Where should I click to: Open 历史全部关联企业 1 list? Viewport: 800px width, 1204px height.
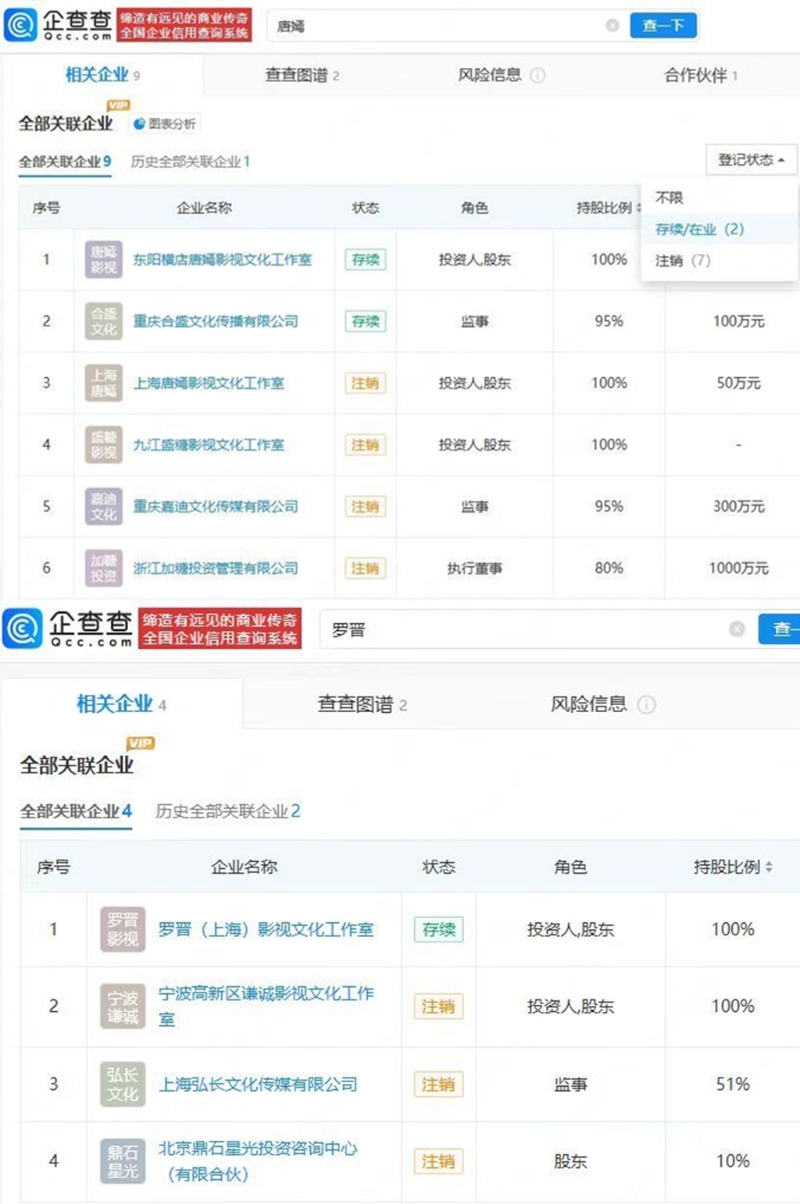click(x=186, y=161)
